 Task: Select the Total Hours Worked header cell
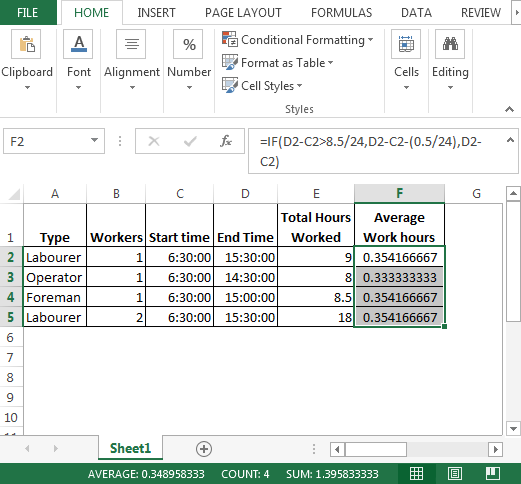click(x=316, y=225)
